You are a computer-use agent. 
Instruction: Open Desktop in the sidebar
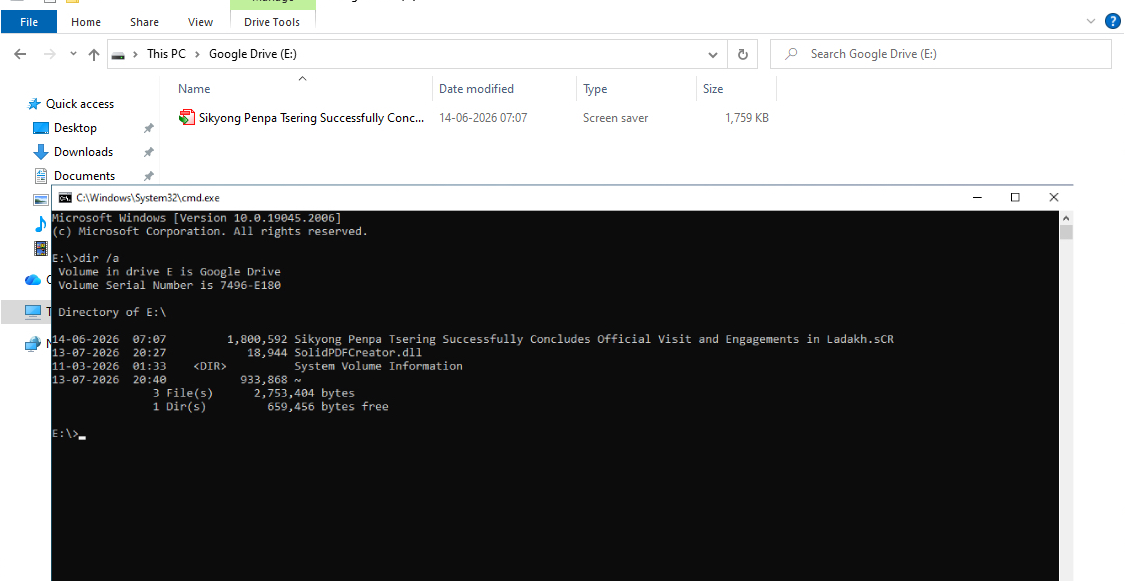pyautogui.click(x=75, y=128)
